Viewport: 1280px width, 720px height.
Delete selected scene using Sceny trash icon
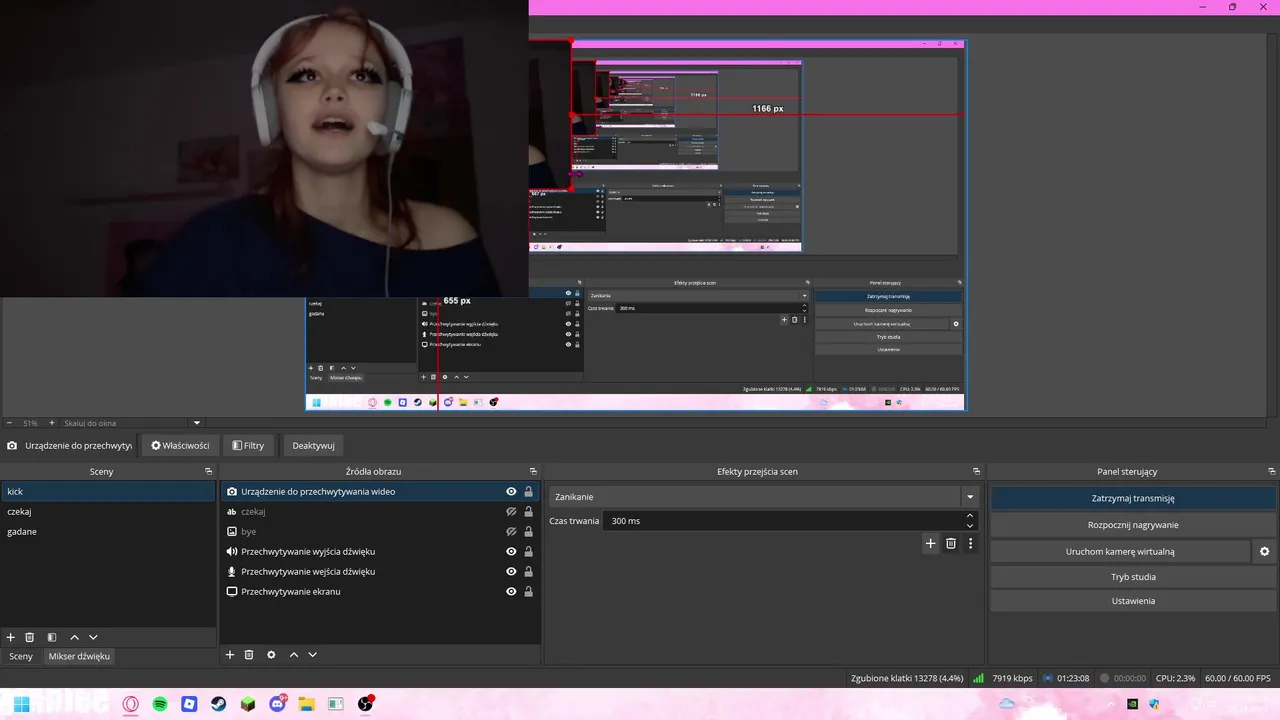[30, 637]
